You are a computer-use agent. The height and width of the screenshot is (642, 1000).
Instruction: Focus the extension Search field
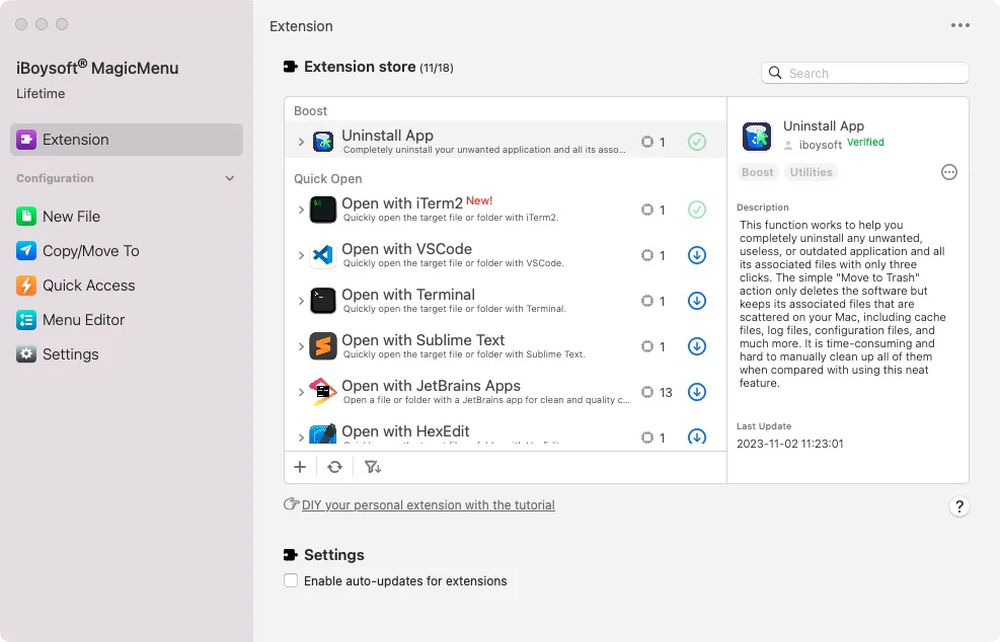[865, 73]
